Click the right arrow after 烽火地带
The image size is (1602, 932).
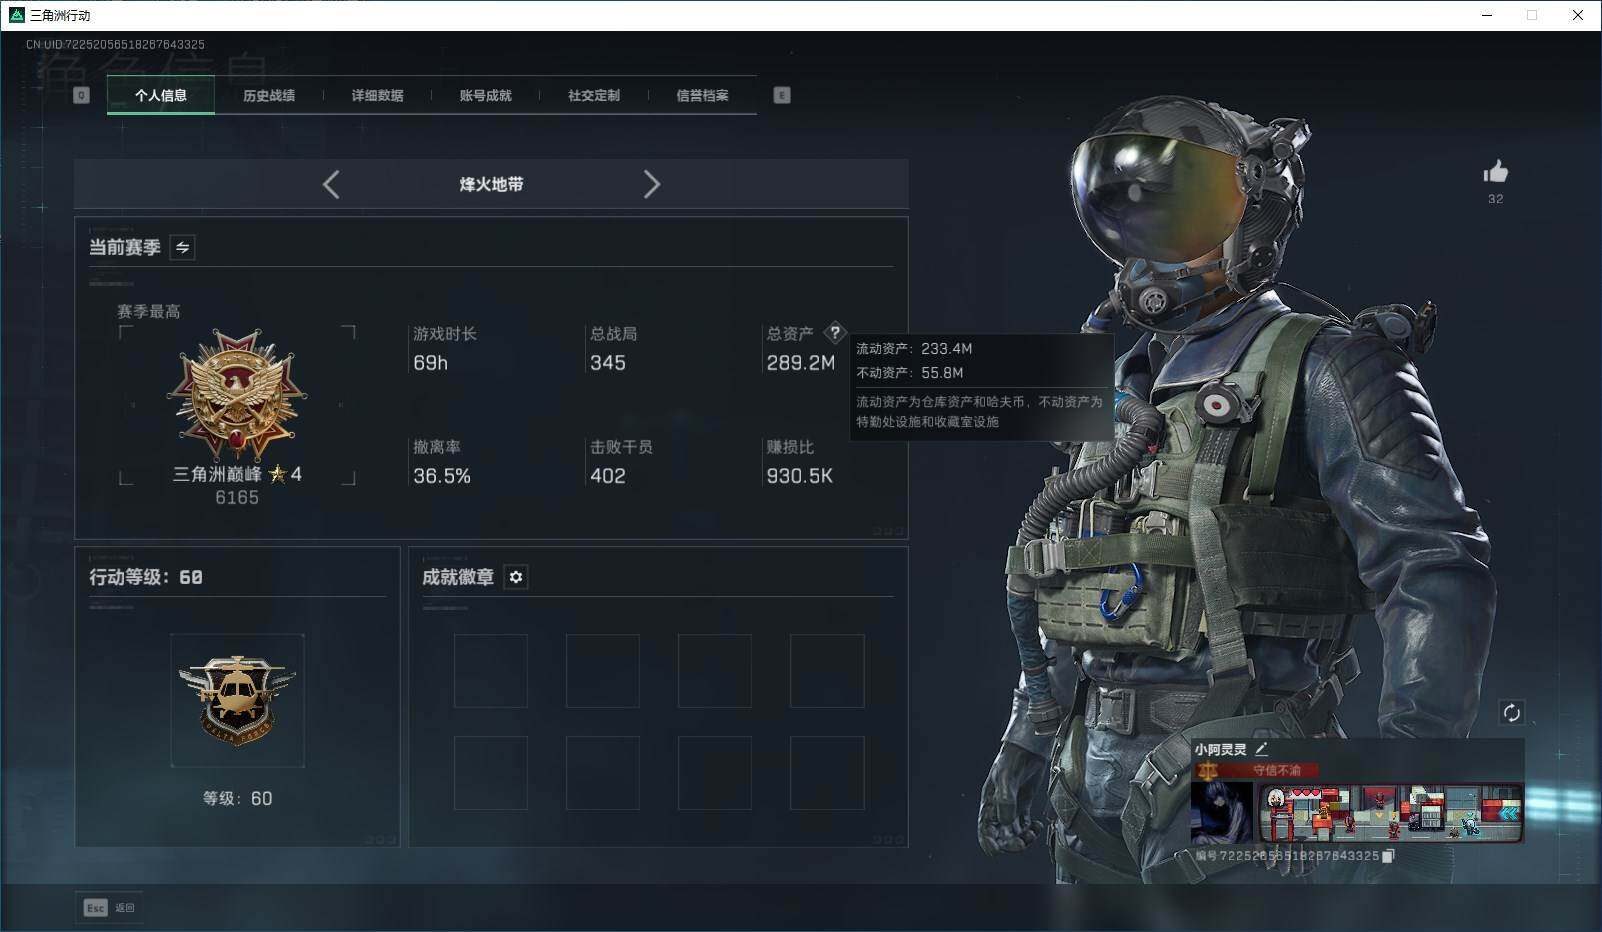coord(652,184)
